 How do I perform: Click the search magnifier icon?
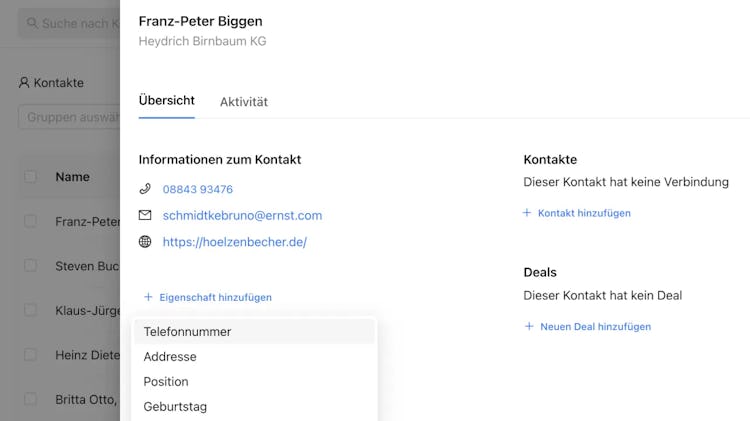tap(33, 22)
